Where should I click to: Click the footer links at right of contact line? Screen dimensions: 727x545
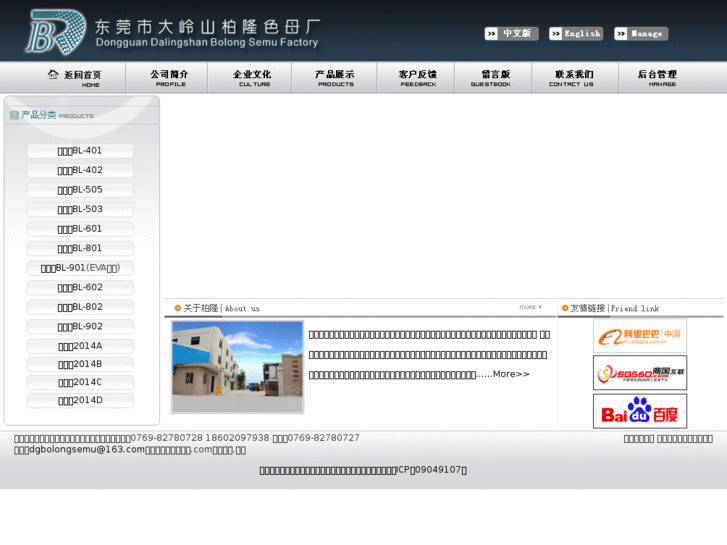(668, 439)
